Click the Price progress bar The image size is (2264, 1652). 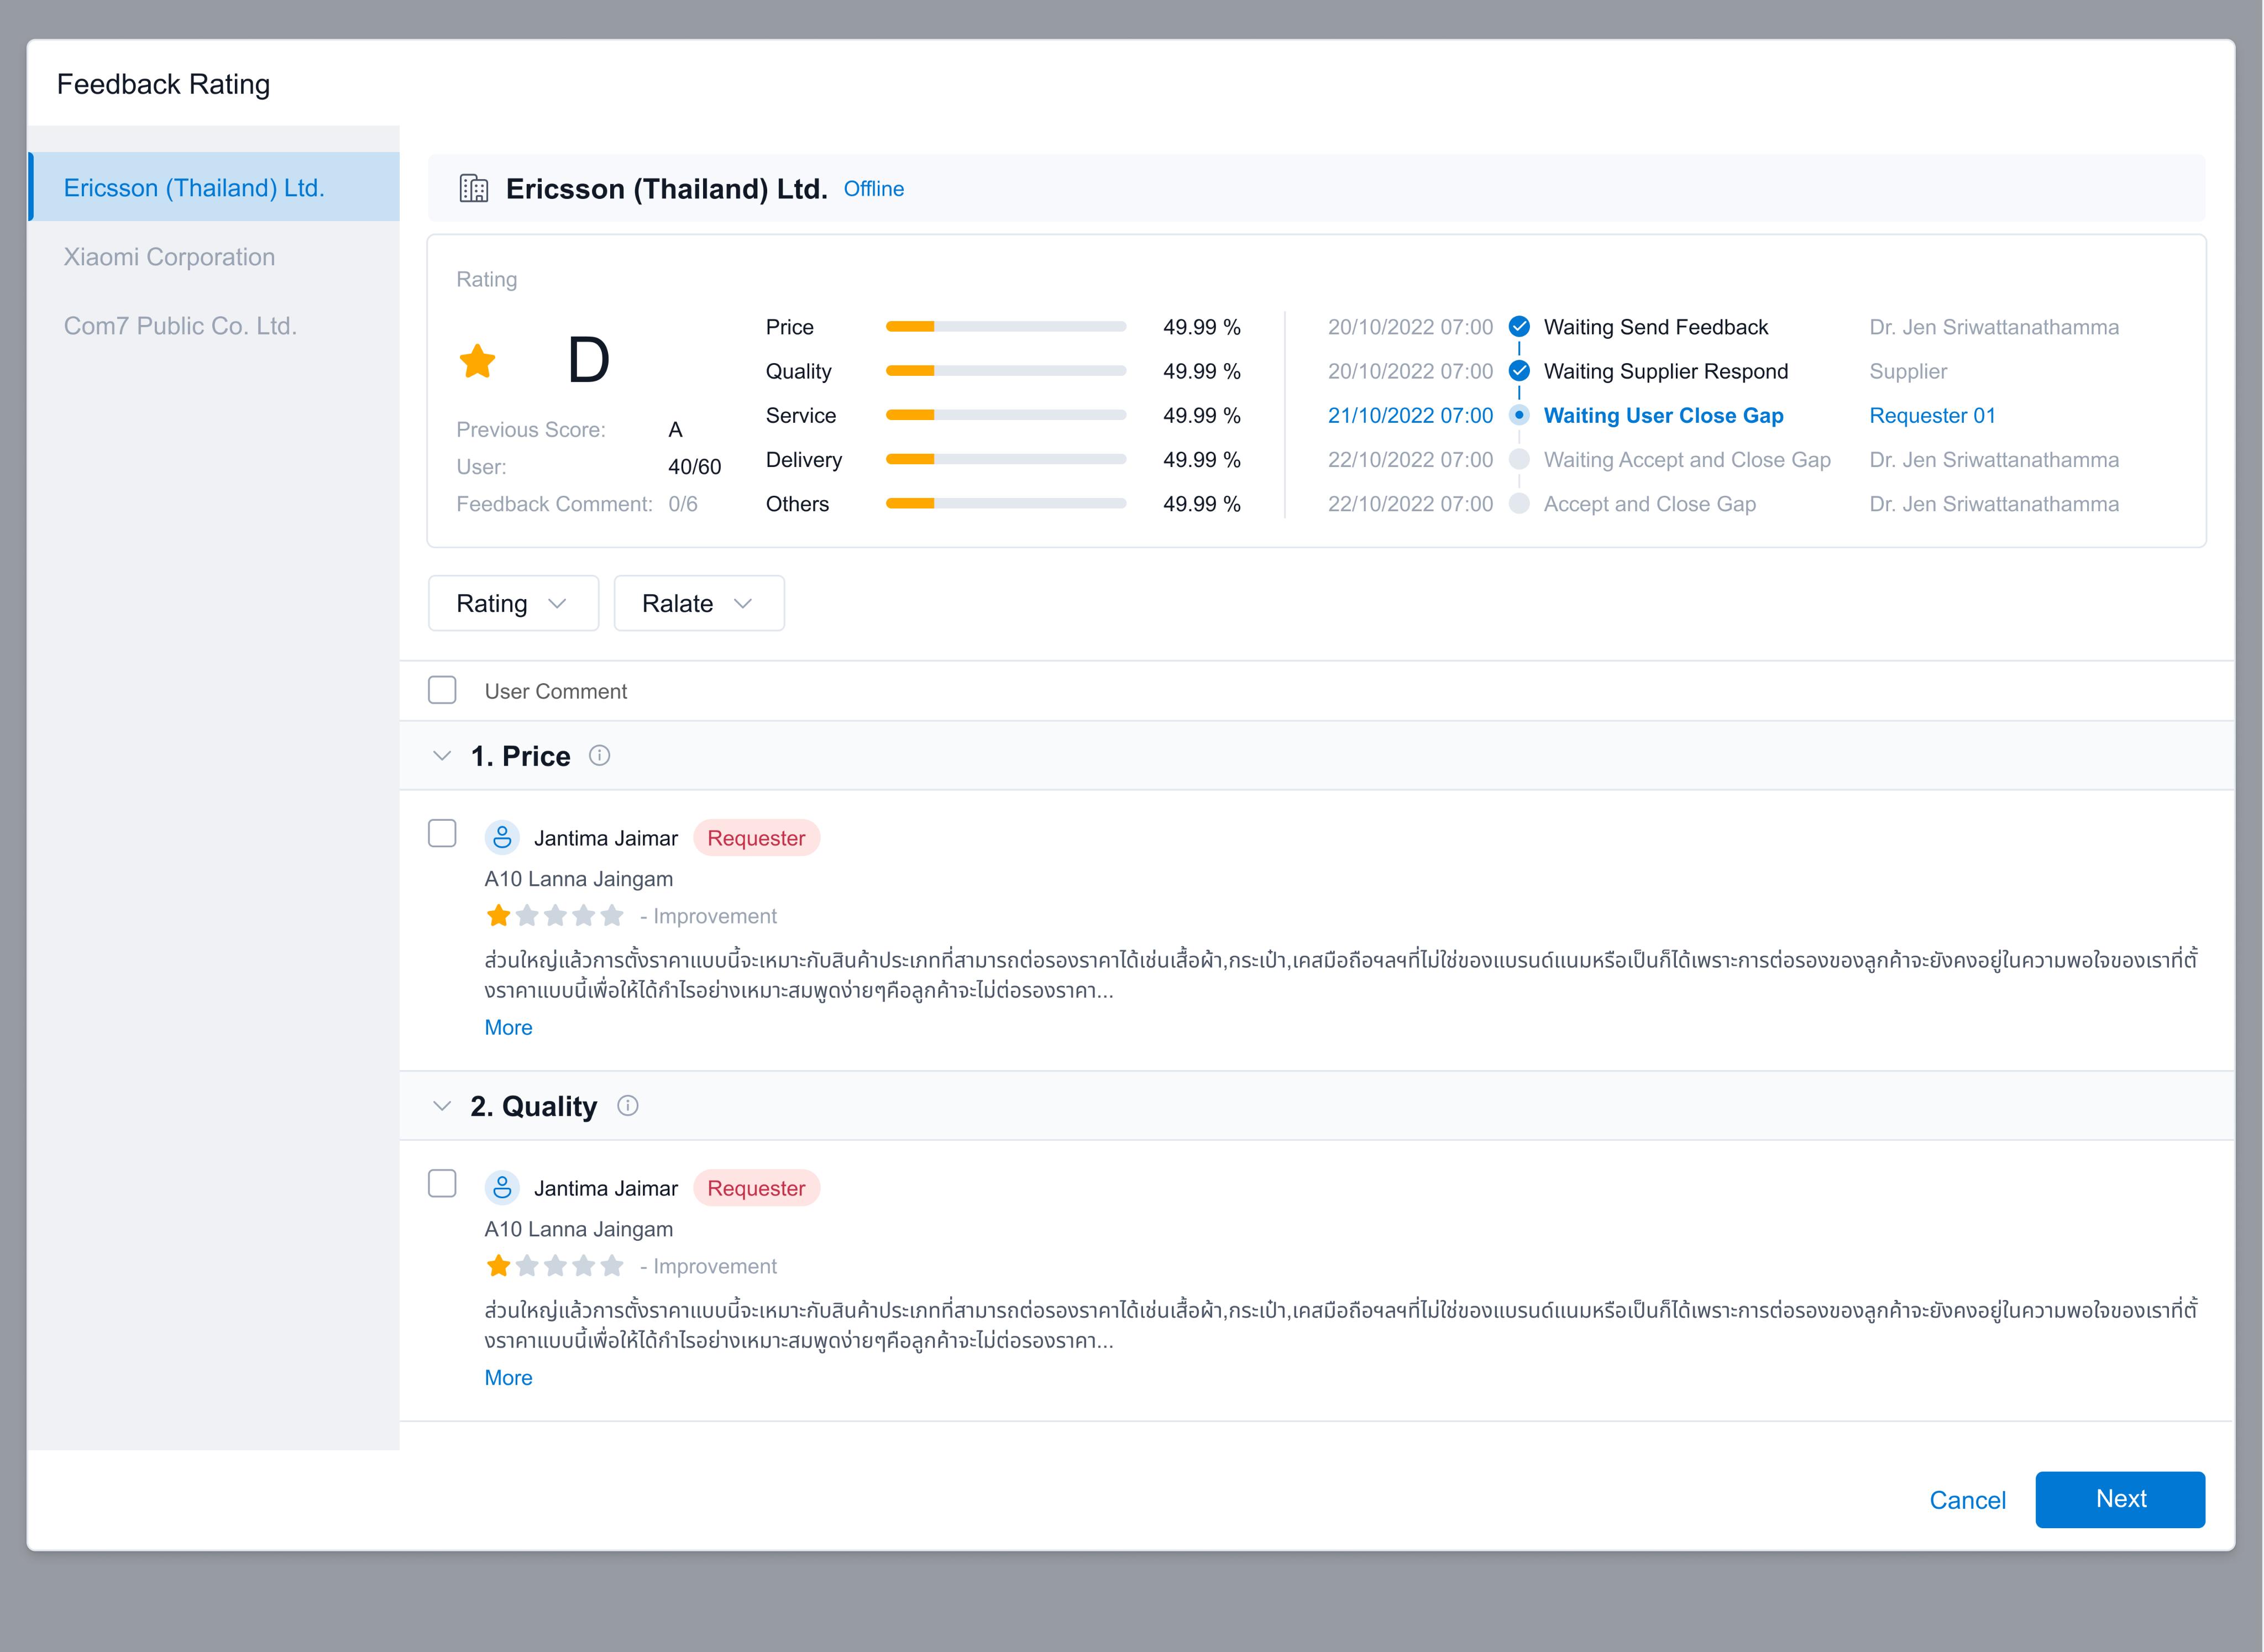pyautogui.click(x=1006, y=326)
